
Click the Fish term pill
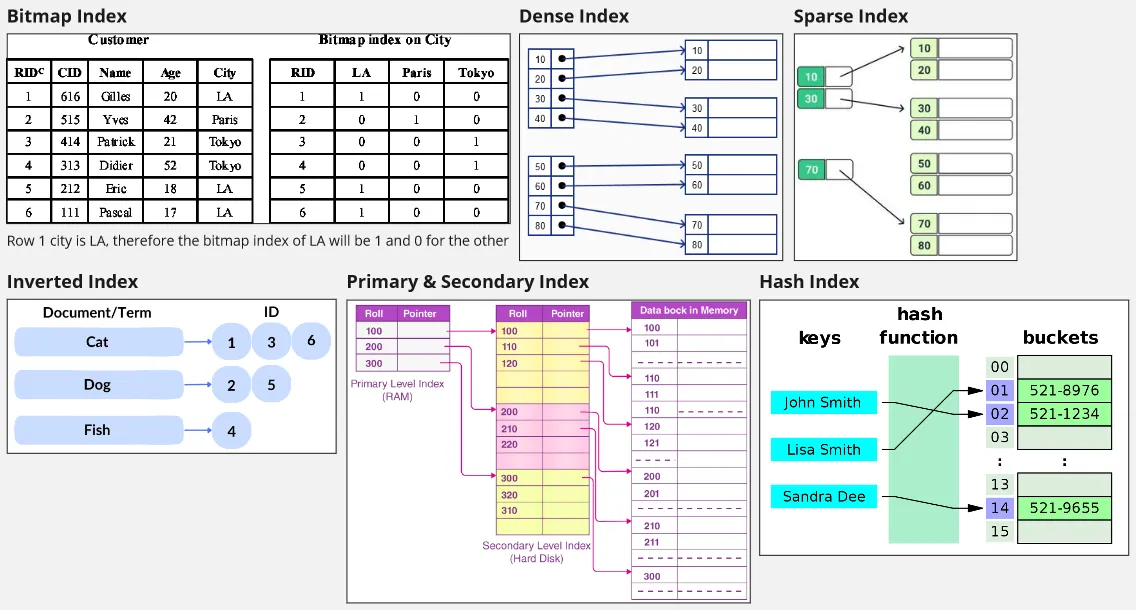tap(97, 430)
